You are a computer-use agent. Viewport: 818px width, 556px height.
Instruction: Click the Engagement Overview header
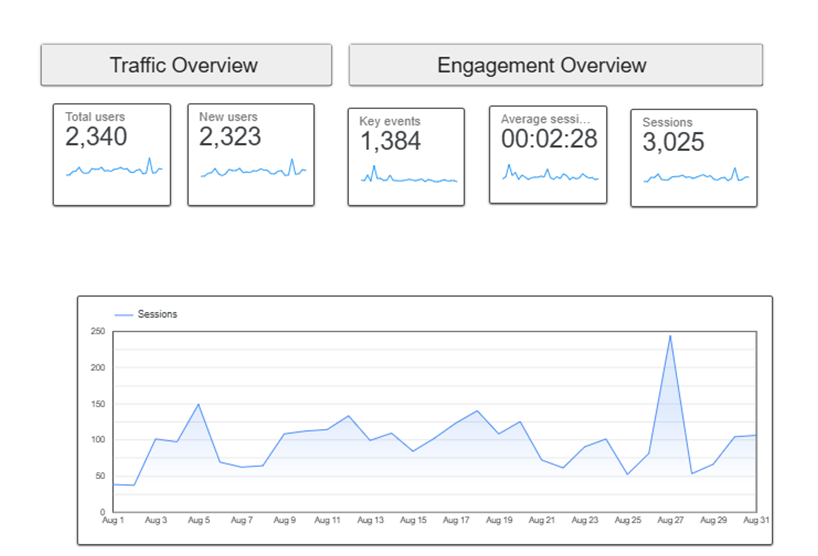[x=556, y=65]
